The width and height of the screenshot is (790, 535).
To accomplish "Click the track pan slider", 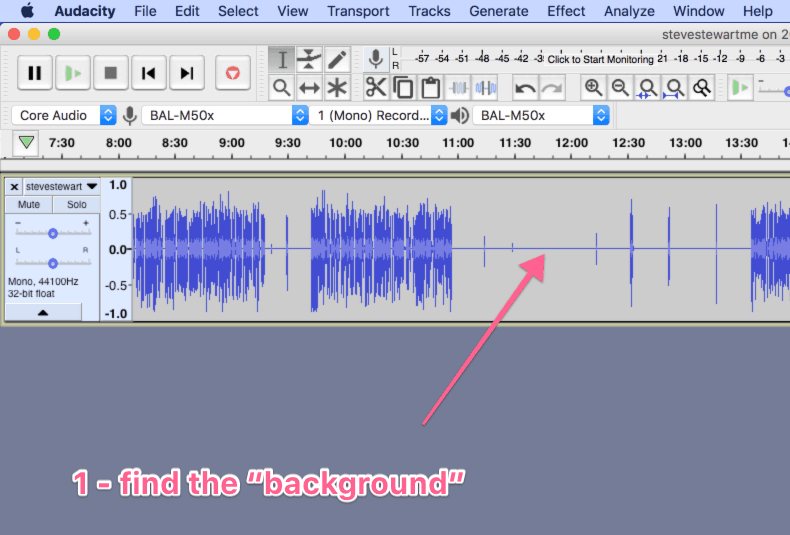I will pyautogui.click(x=53, y=263).
